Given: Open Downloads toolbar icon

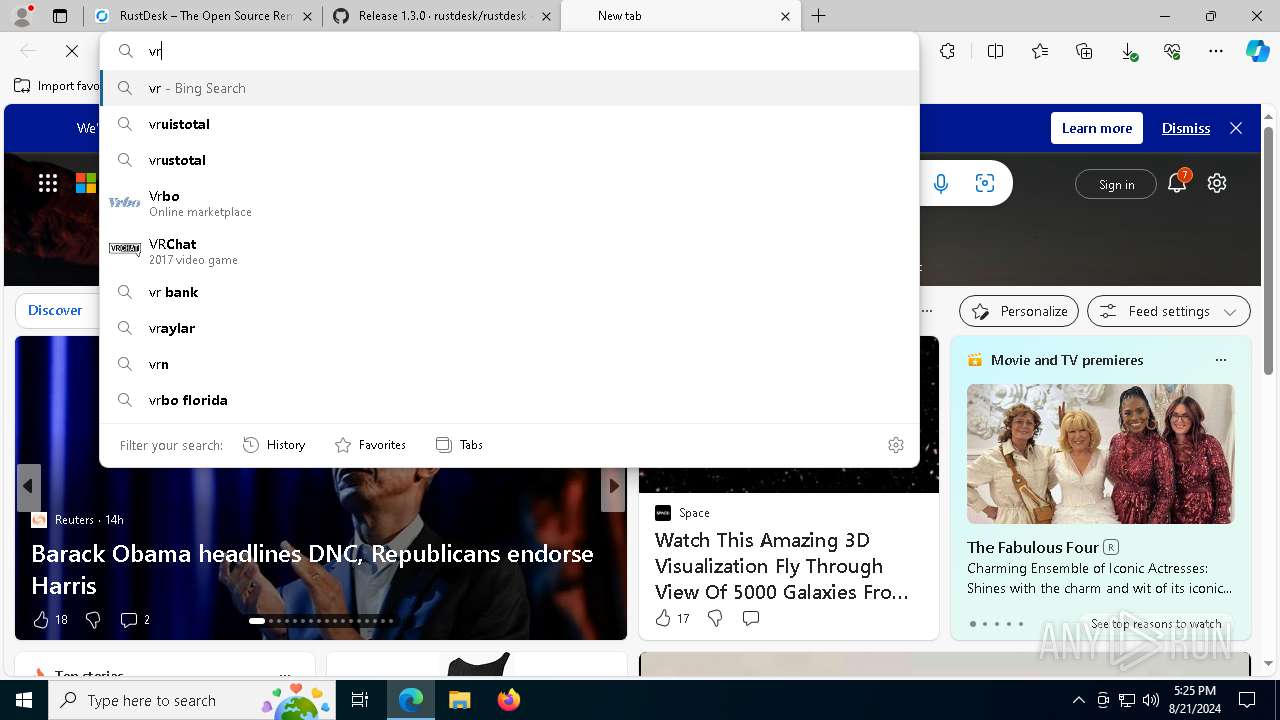Looking at the screenshot, I should click(1128, 51).
